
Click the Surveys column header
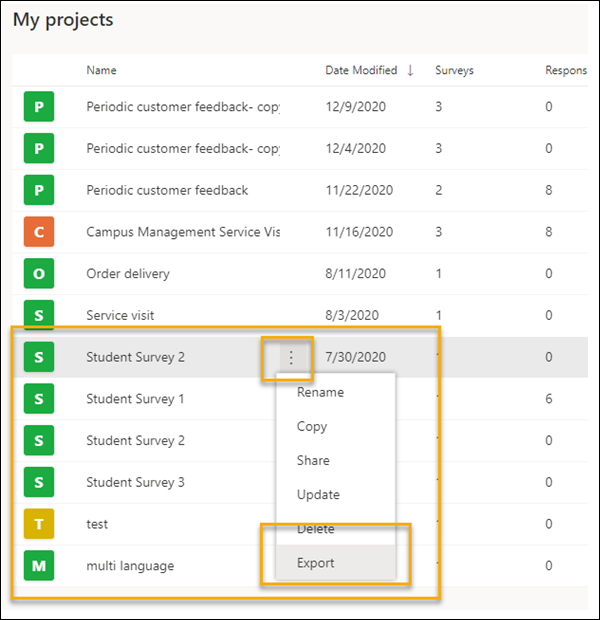click(x=454, y=70)
